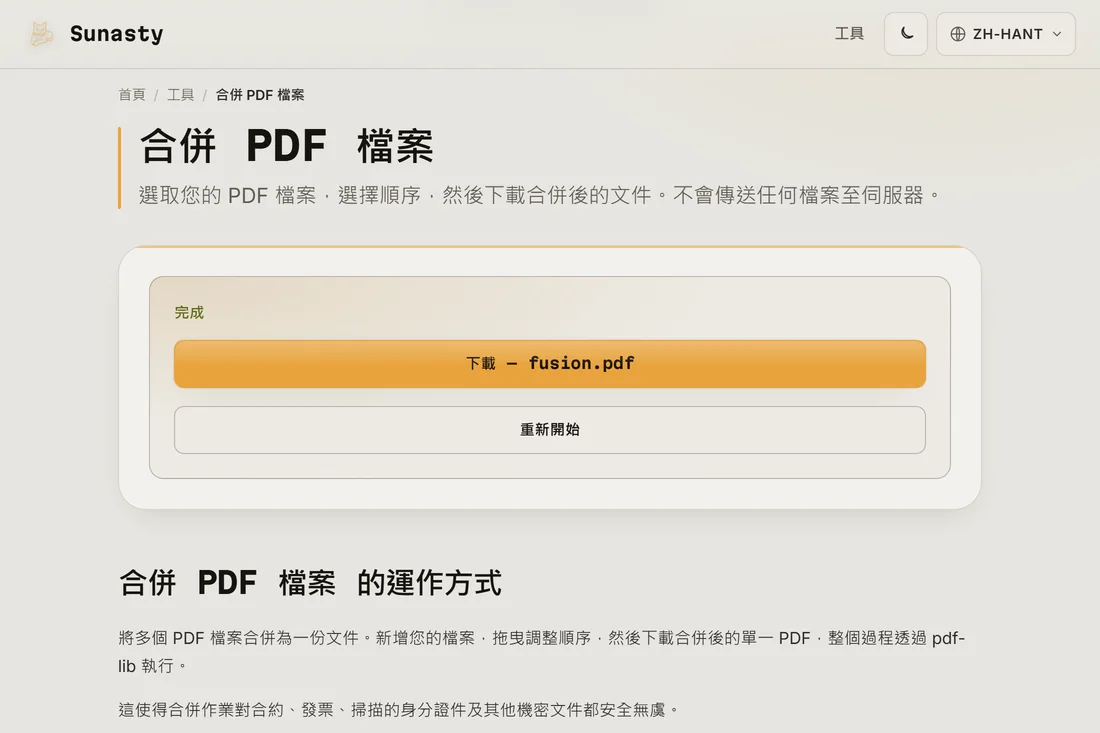Download the merged fusion.pdf file
The height and width of the screenshot is (733, 1100).
tap(550, 363)
